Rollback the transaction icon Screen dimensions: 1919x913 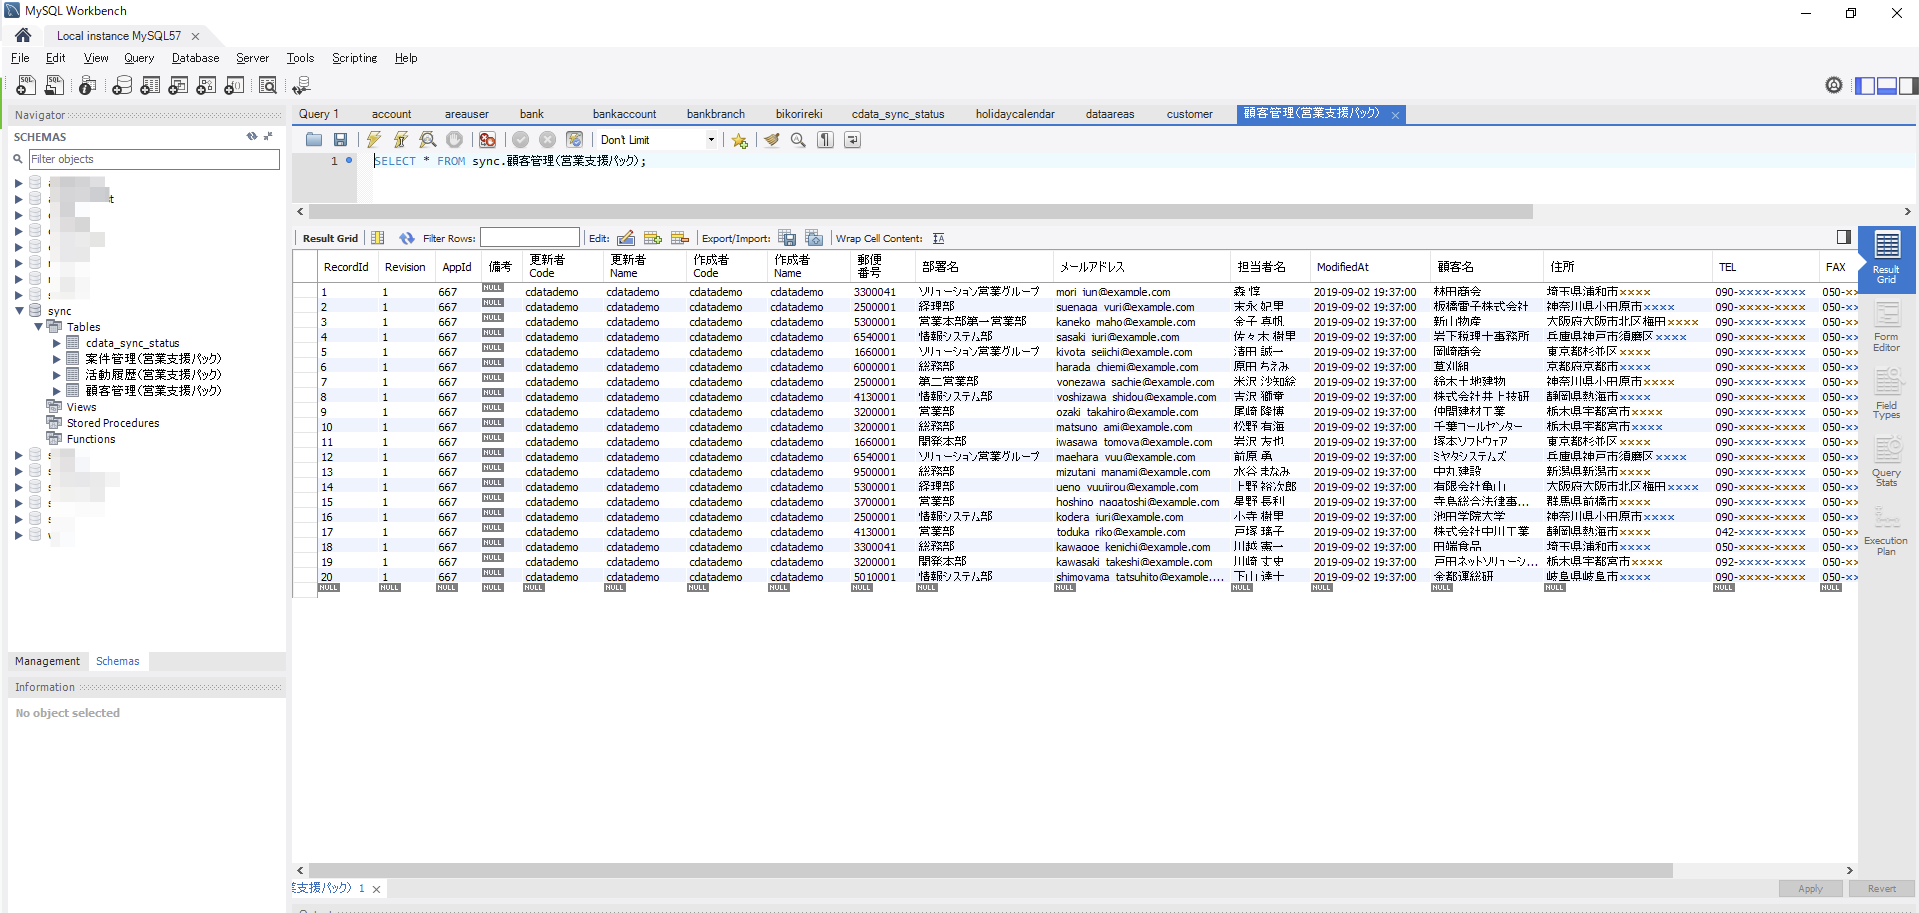(x=548, y=140)
